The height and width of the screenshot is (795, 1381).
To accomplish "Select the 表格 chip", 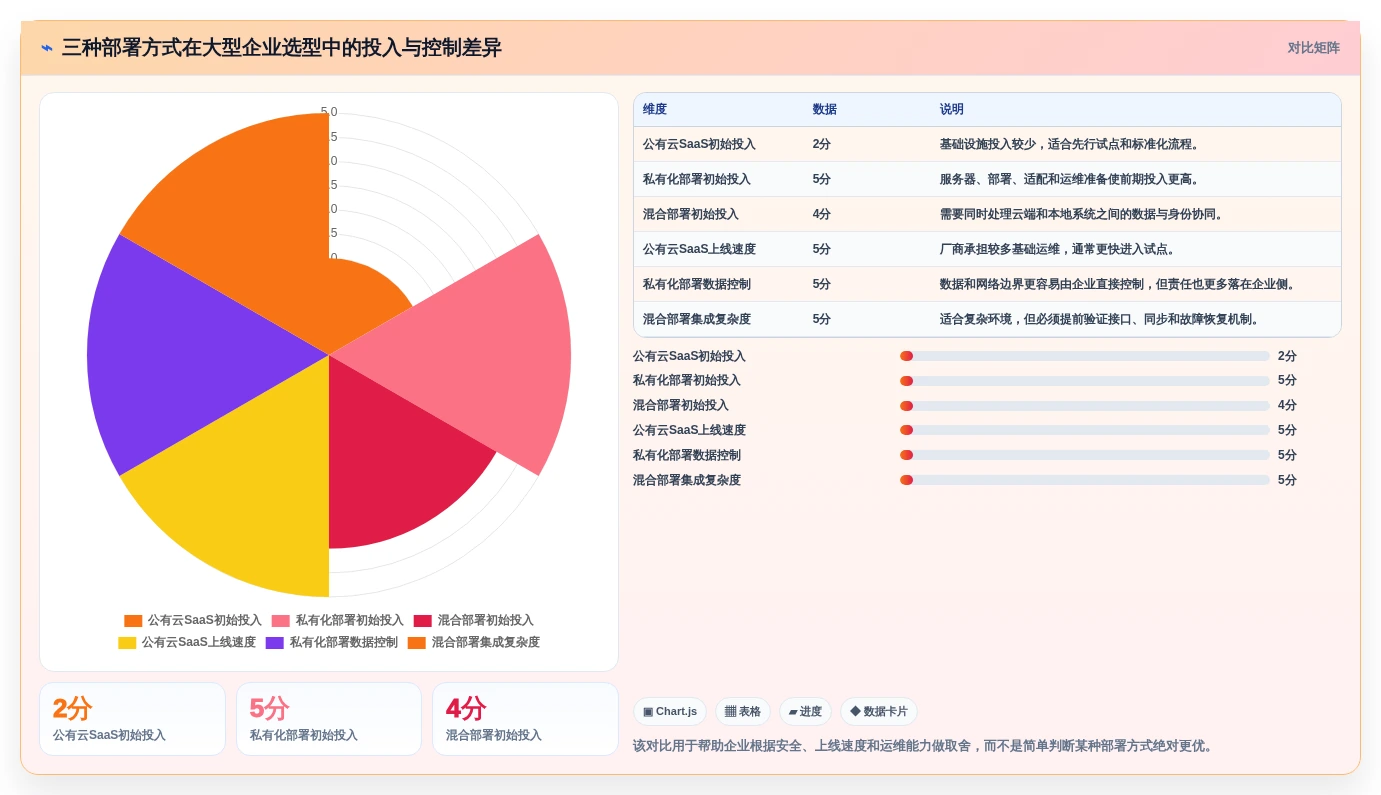I will tap(743, 712).
